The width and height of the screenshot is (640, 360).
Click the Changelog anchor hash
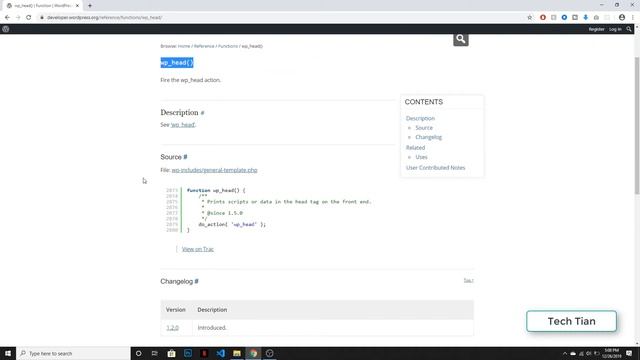(197, 282)
